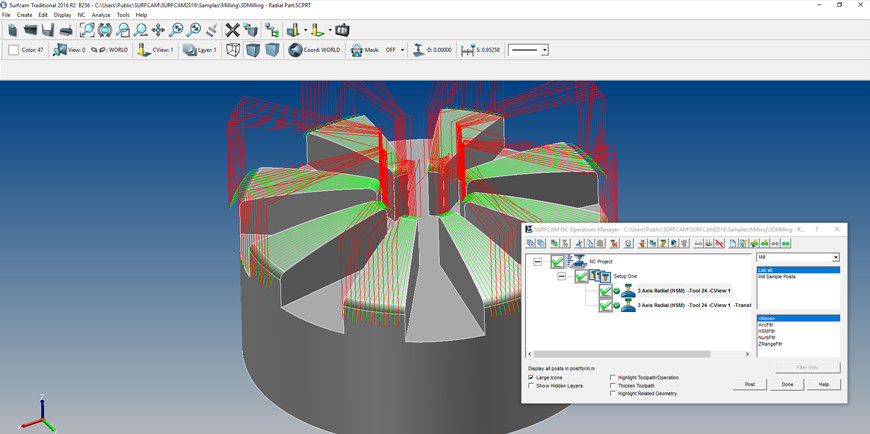
Task: Click the question mark in Operations Manager title
Action: pyautogui.click(x=816, y=229)
